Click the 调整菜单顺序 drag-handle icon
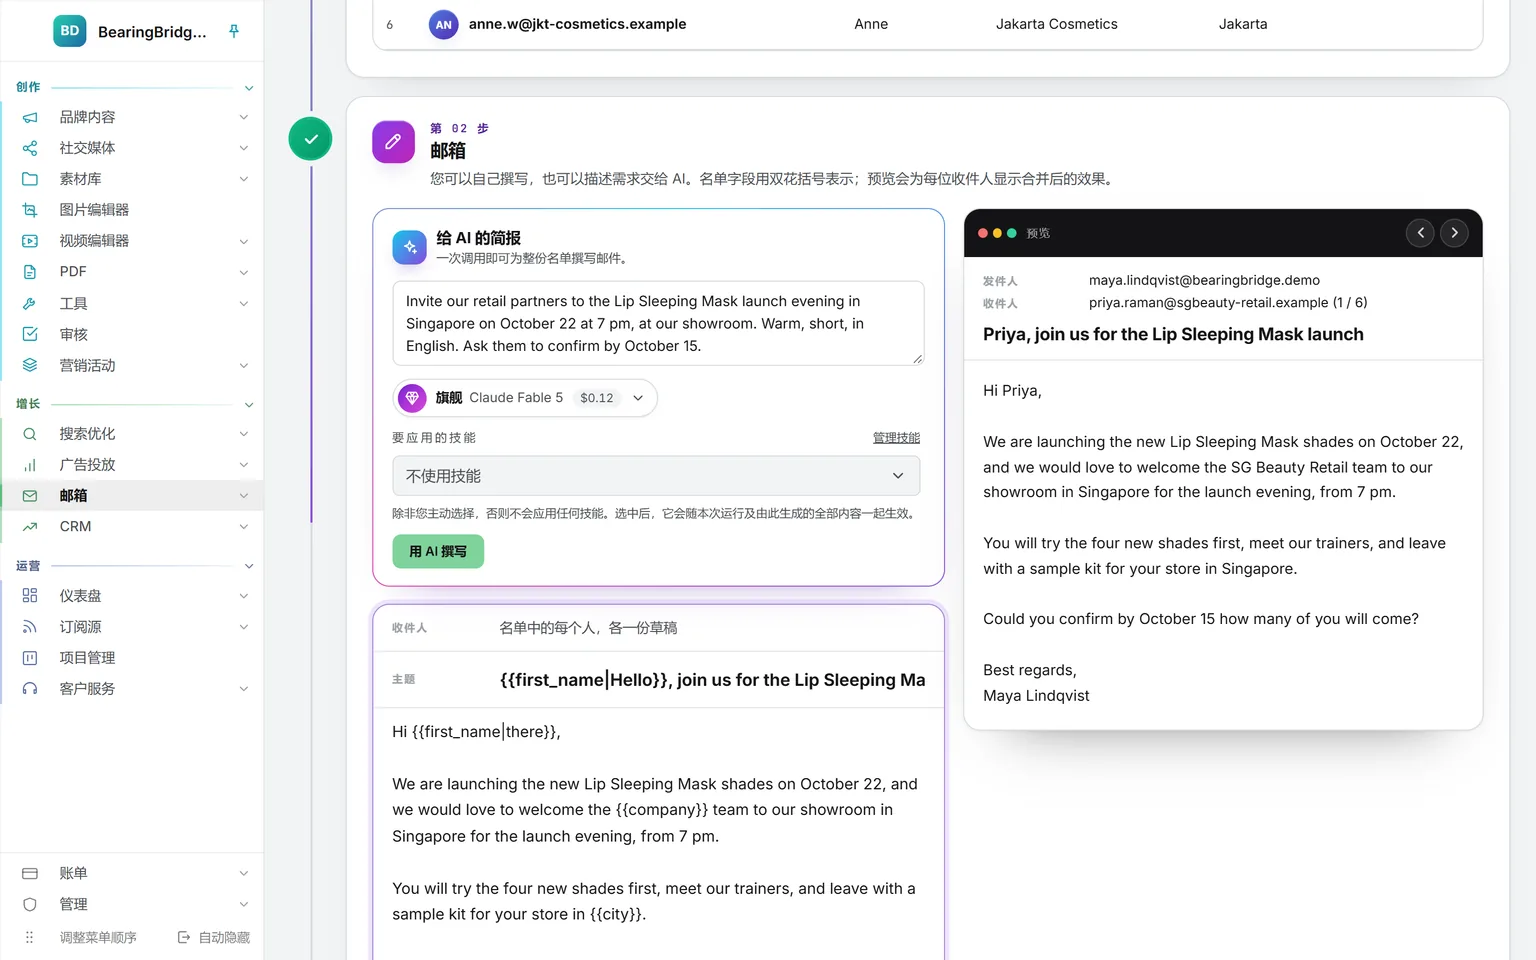1536x960 pixels. pyautogui.click(x=29, y=937)
